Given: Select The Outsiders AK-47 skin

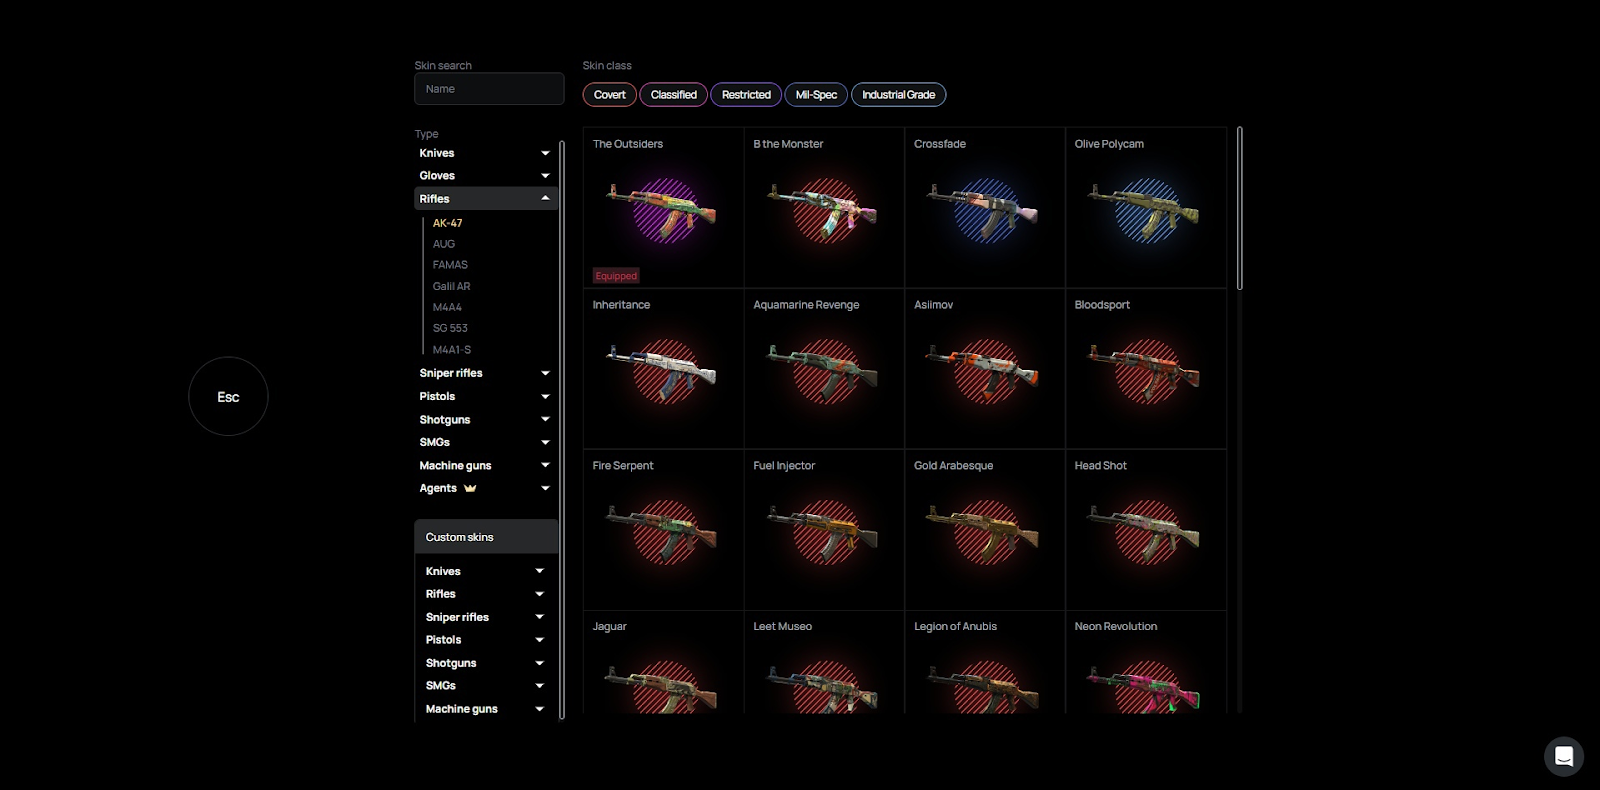Looking at the screenshot, I should tap(663, 208).
